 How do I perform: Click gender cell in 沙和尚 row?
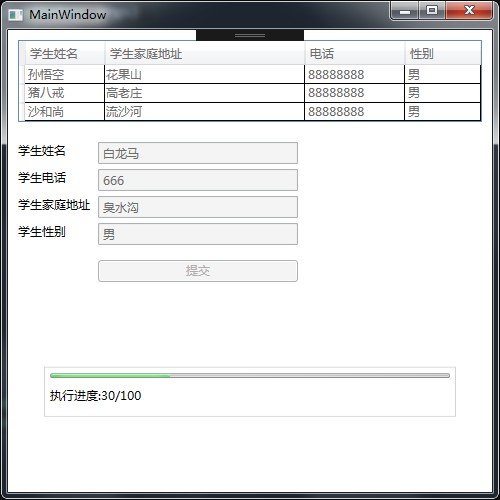point(442,112)
